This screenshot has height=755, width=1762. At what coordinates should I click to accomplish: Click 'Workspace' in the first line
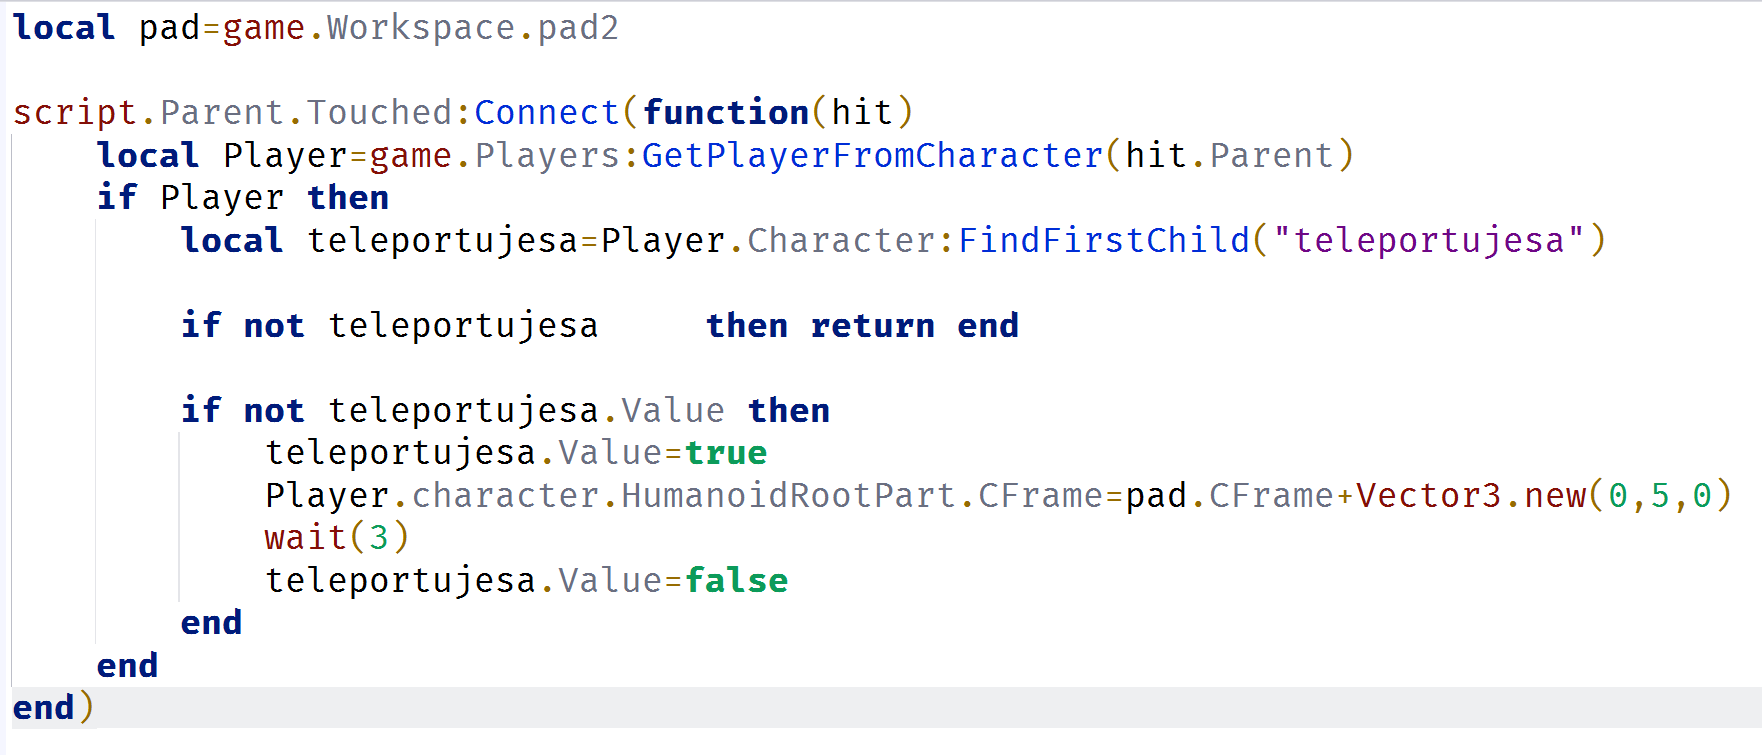pyautogui.click(x=421, y=28)
